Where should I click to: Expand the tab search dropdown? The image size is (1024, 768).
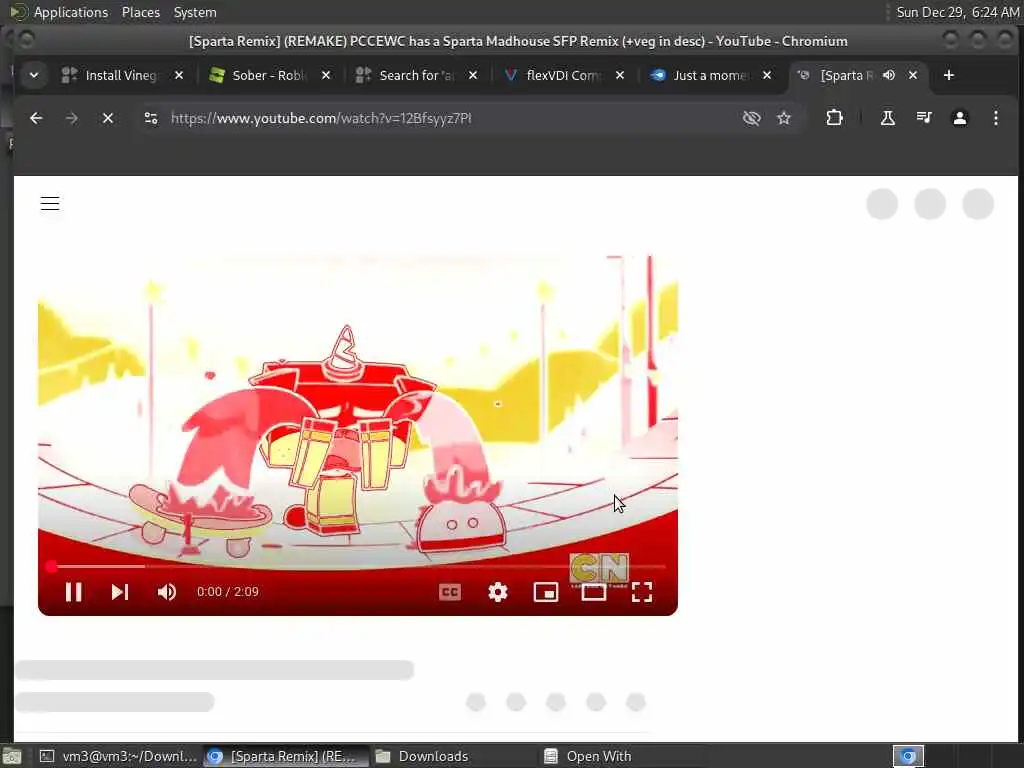34,75
